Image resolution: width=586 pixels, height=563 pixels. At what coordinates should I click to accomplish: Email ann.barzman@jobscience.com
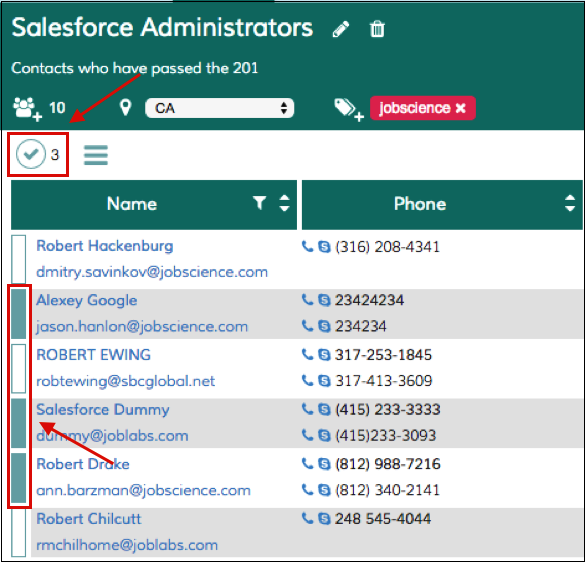click(x=144, y=490)
